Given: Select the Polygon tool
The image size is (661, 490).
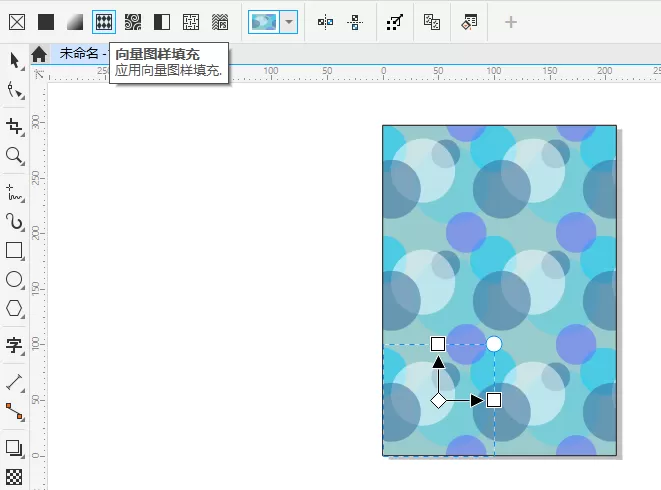Looking at the screenshot, I should (14, 308).
